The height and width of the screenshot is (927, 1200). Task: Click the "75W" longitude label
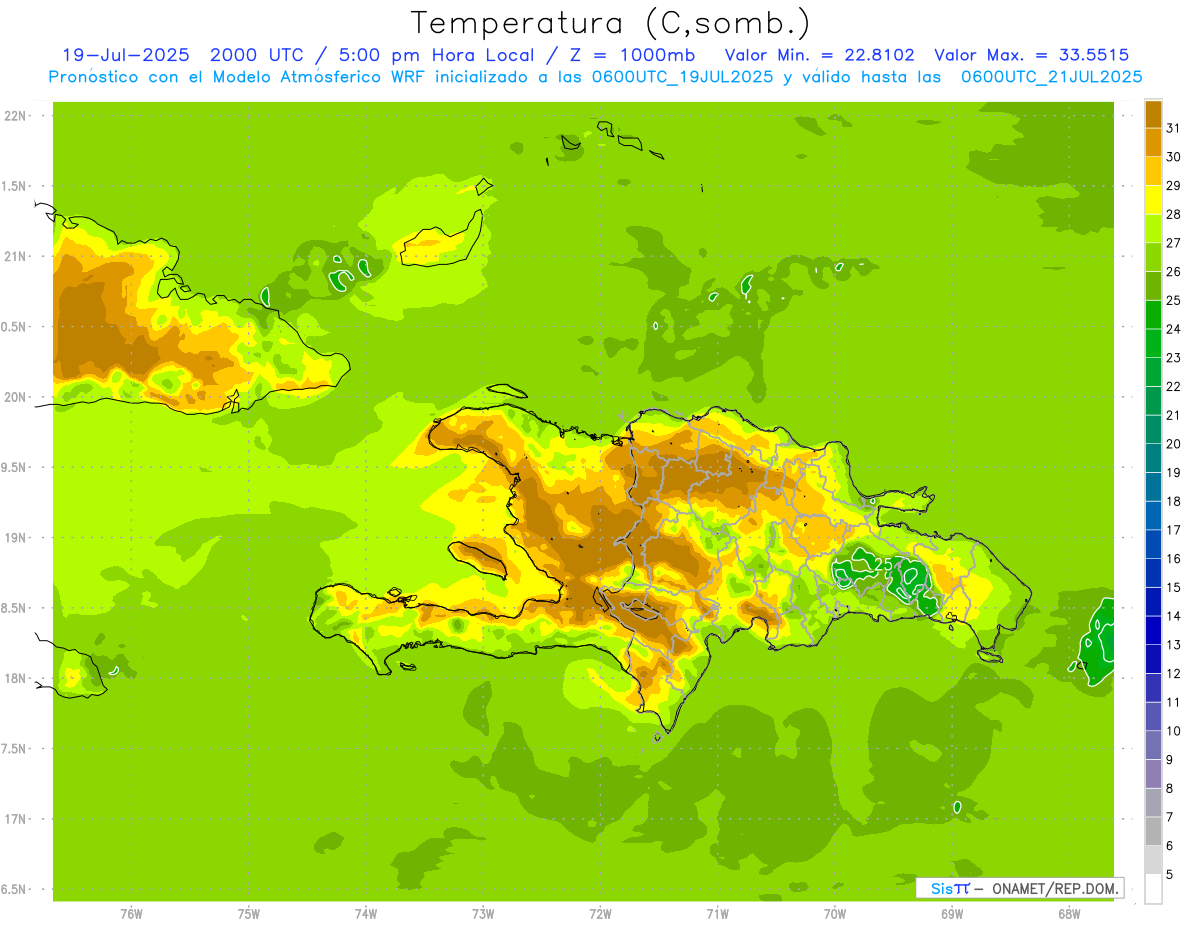coord(248,914)
